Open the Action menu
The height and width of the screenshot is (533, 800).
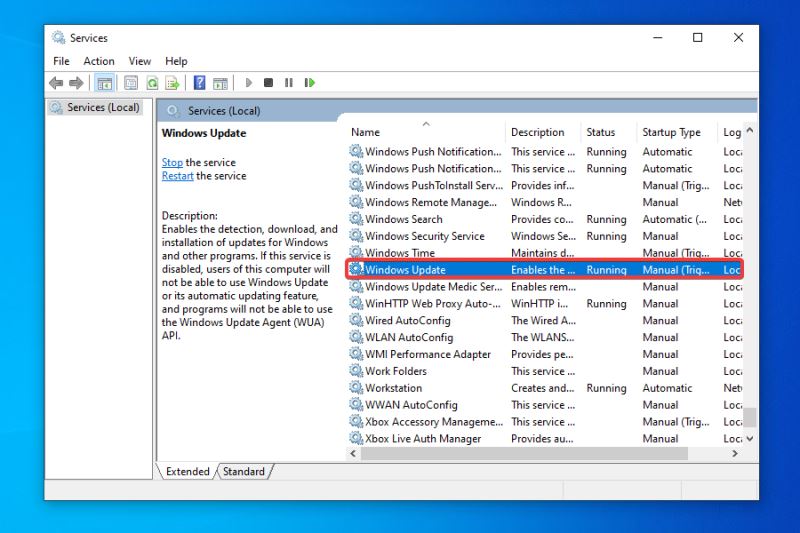click(x=99, y=61)
